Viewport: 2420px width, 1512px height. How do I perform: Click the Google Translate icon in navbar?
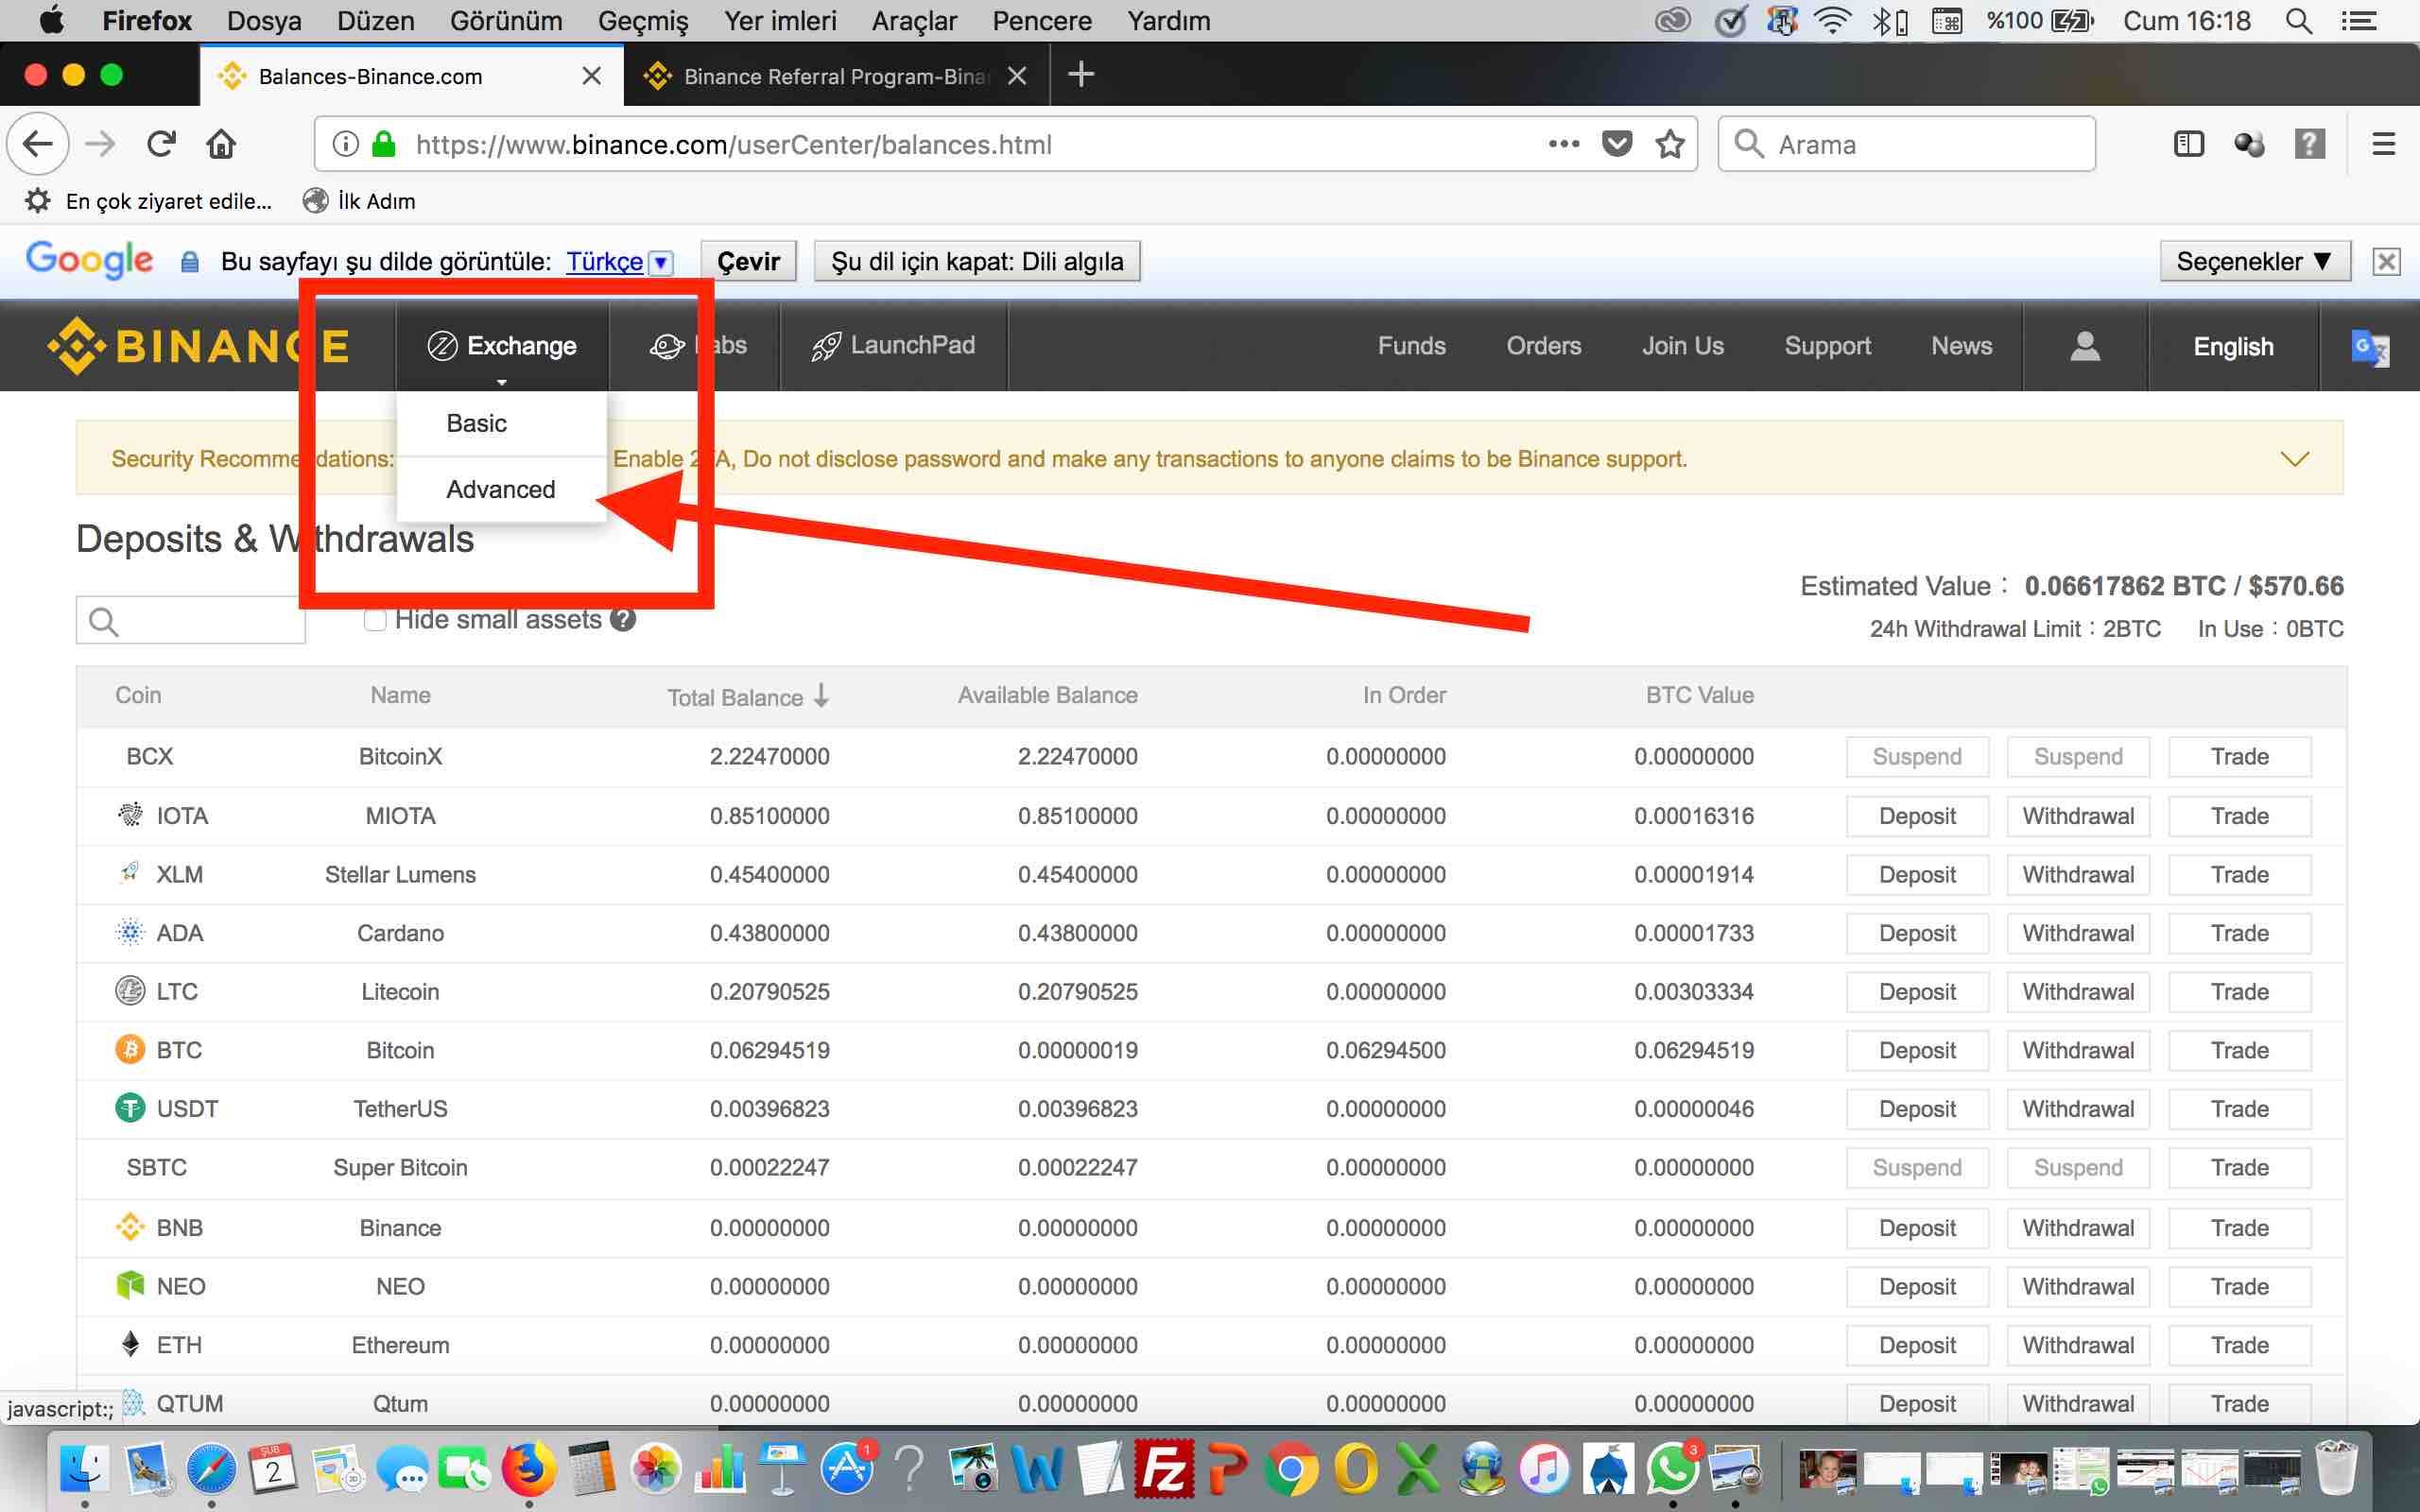2369,347
